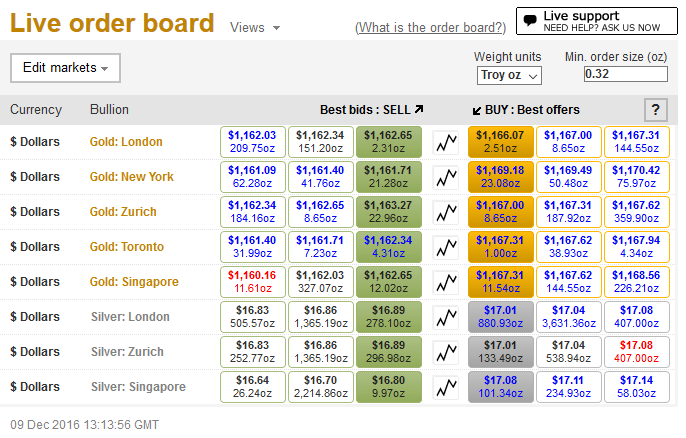Open the Gold: Toronto price chart icon
Viewport: 686px width, 438px height.
446,247
